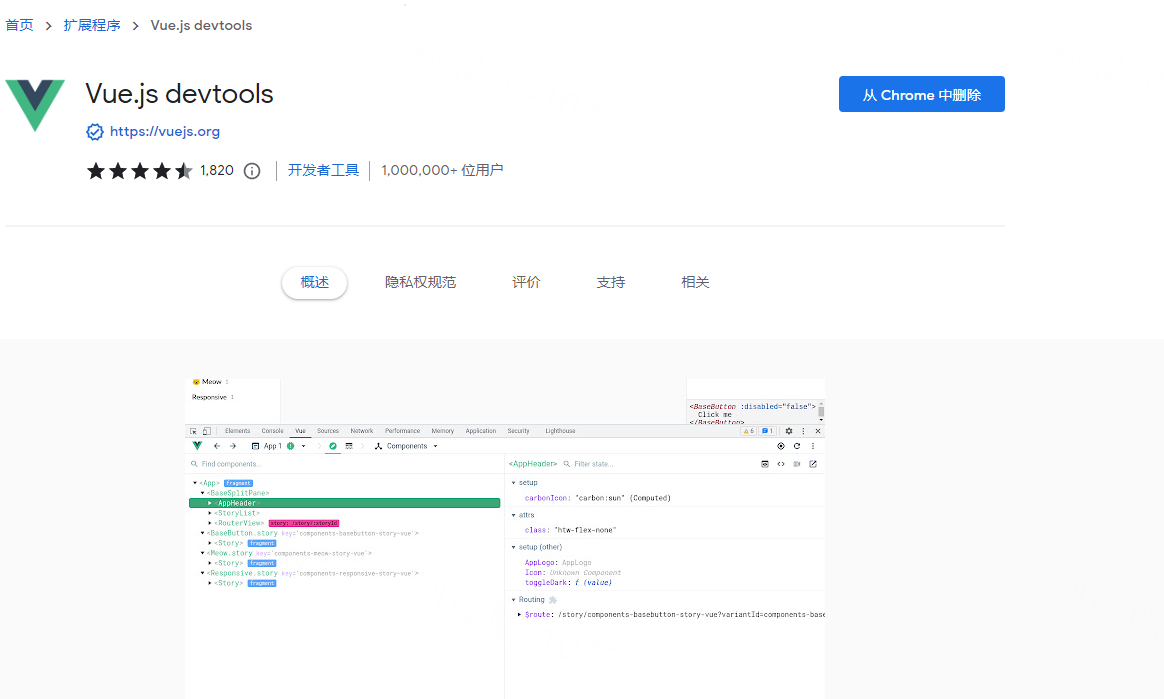Image resolution: width=1164 pixels, height=699 pixels.
Task: Select the Meow story in the sidebar
Action: click(x=211, y=382)
